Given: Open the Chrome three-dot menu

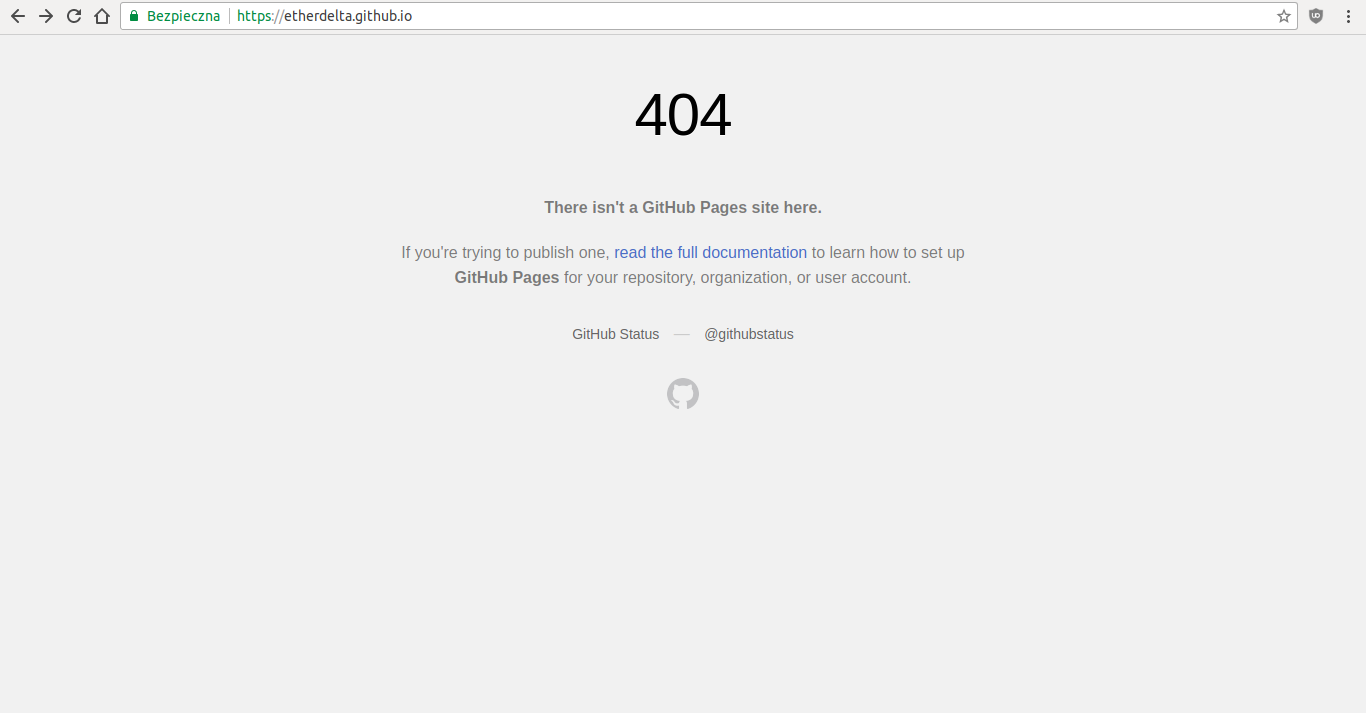Looking at the screenshot, I should click(x=1346, y=16).
